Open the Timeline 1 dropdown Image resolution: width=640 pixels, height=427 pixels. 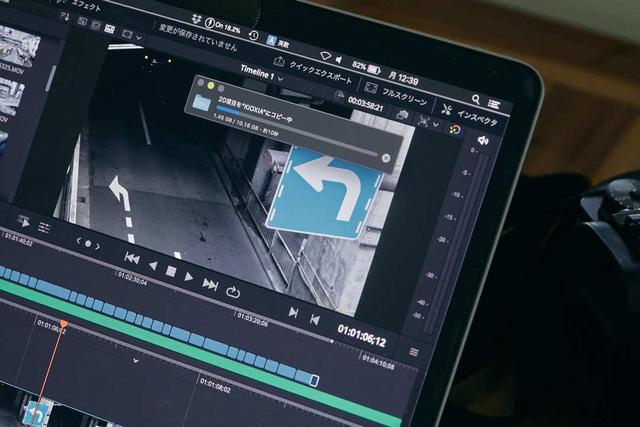click(x=262, y=74)
